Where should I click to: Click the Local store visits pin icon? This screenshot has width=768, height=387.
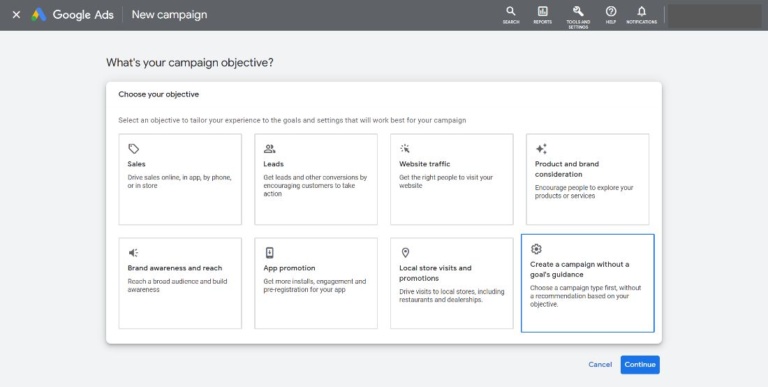point(405,253)
